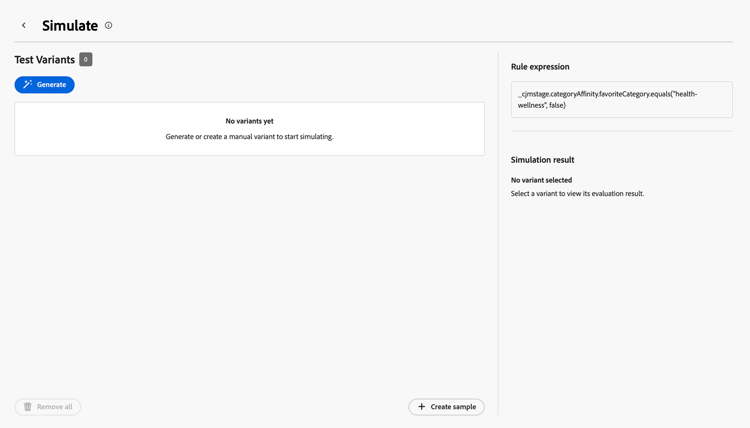The image size is (750, 428).
Task: Select the Simulate page title
Action: pos(70,25)
